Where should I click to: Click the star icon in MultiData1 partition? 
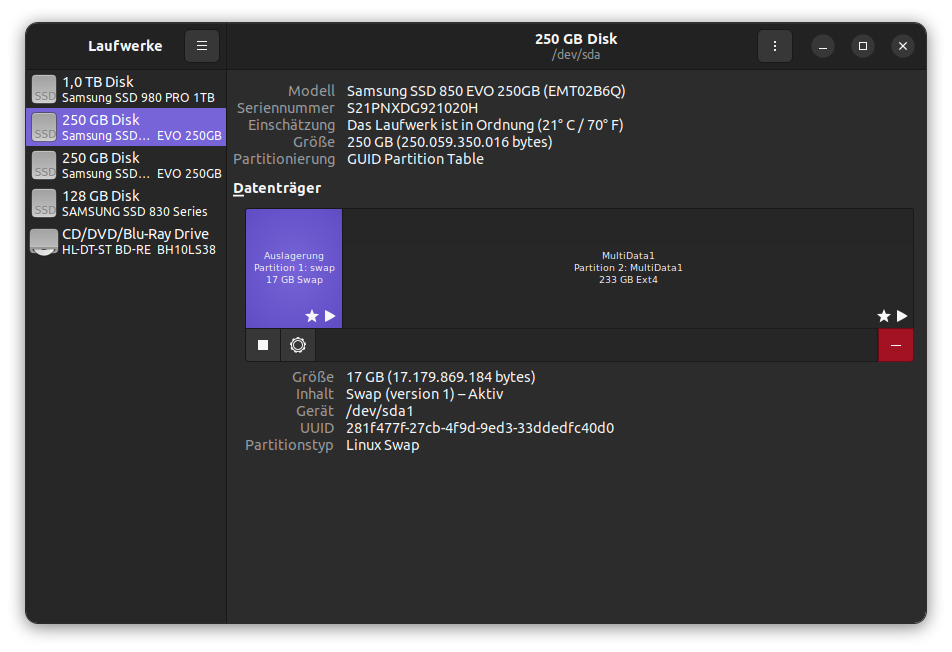pyautogui.click(x=883, y=316)
